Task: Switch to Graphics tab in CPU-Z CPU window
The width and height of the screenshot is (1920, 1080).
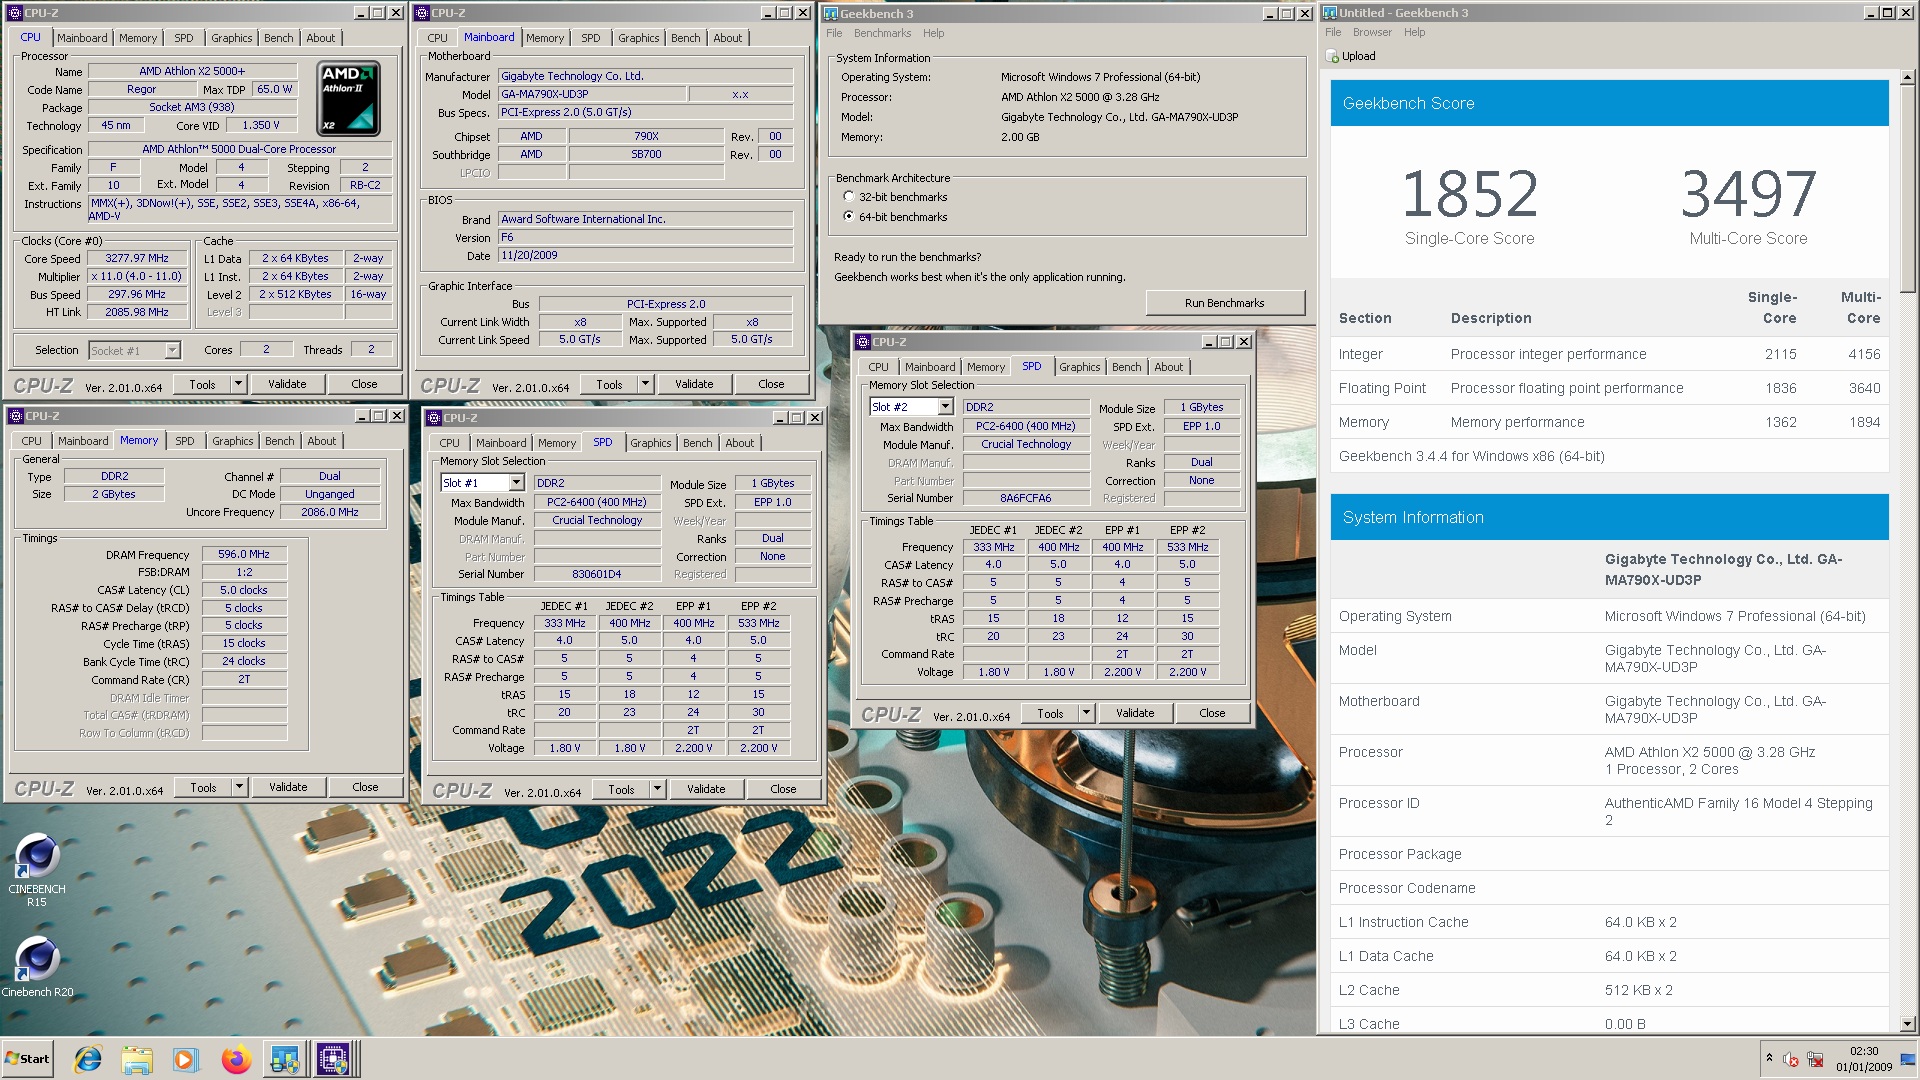Action: [231, 38]
